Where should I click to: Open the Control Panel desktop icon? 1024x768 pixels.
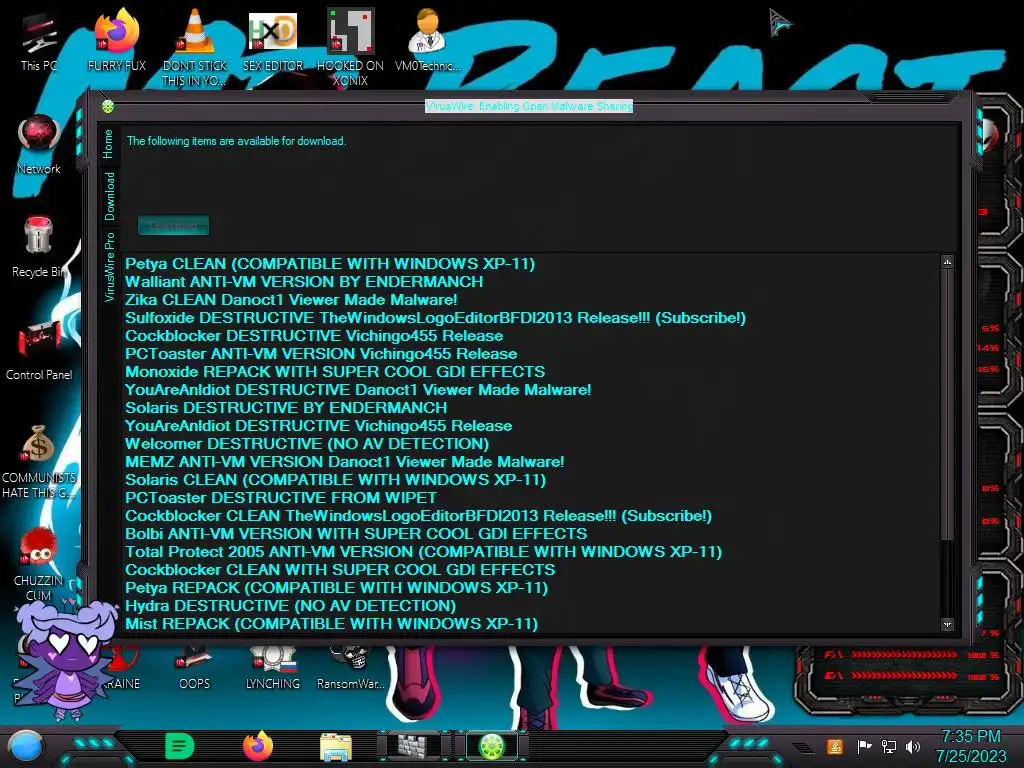39,350
